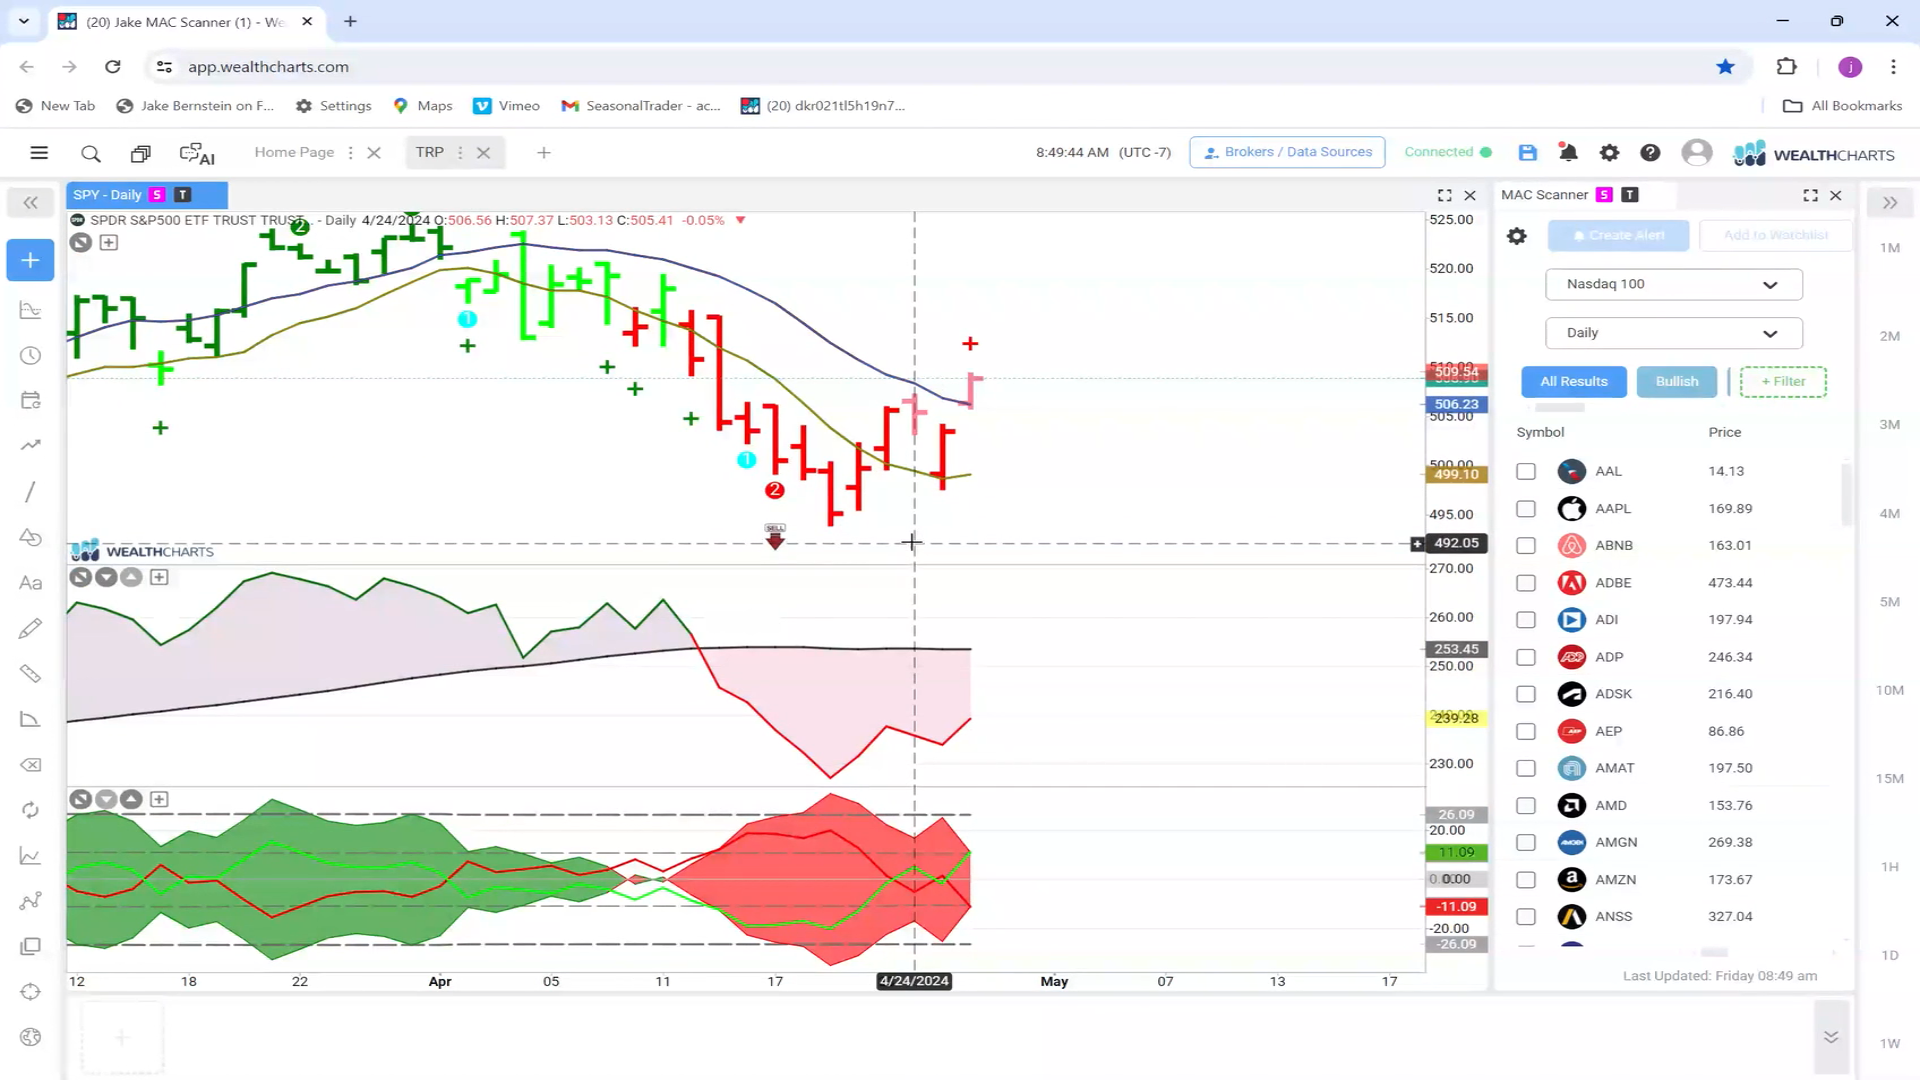Select the 1M timeframe option
1920x1080 pixels.
1890,248
